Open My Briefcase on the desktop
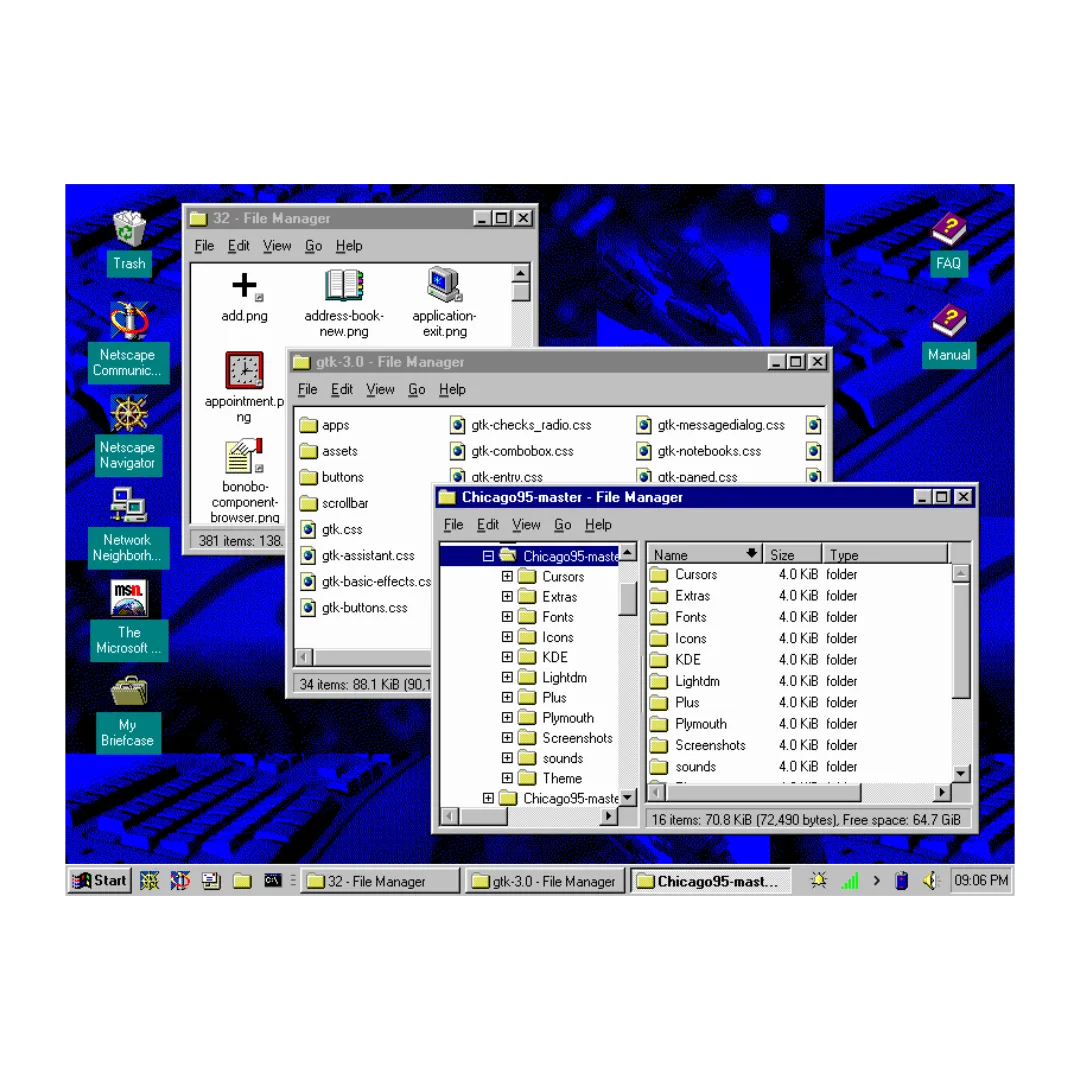 pos(127,690)
